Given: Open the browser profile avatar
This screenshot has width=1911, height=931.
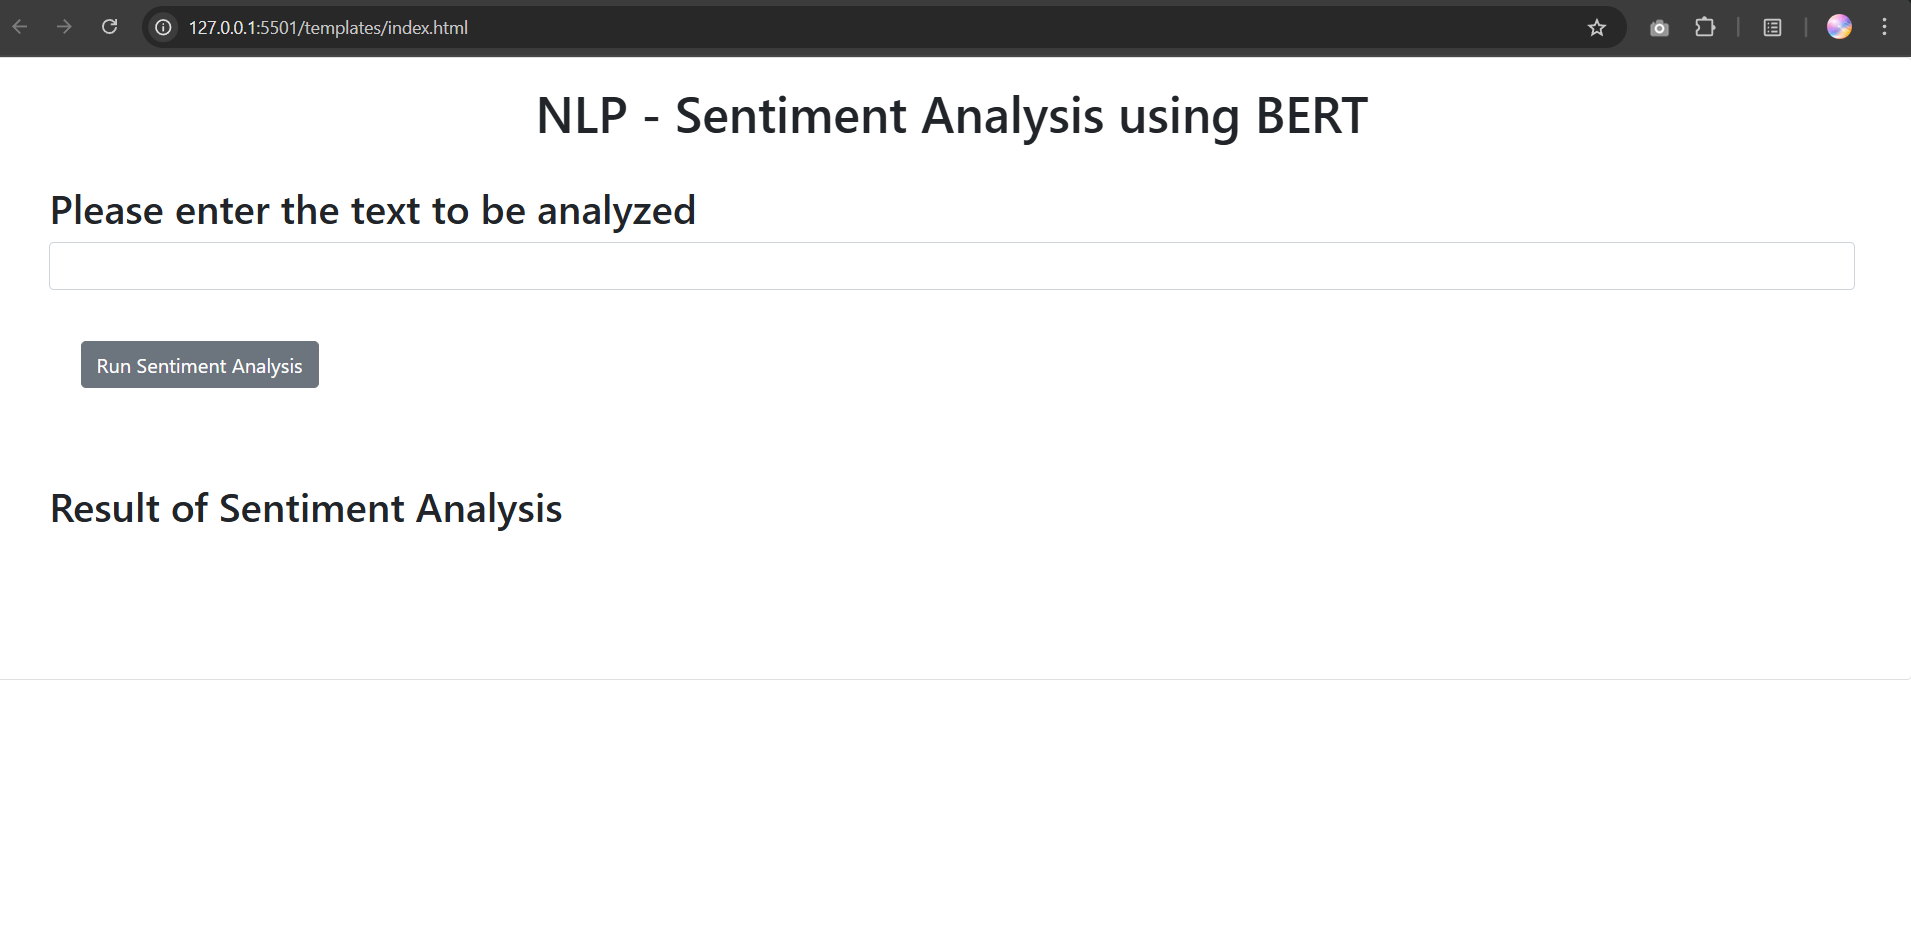Looking at the screenshot, I should [x=1839, y=27].
